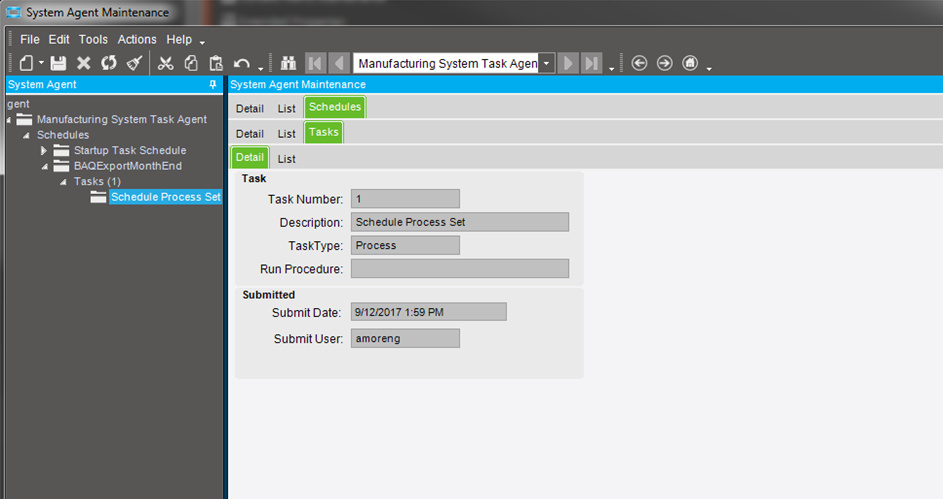
Task: Open the Tools menu
Action: (x=93, y=39)
